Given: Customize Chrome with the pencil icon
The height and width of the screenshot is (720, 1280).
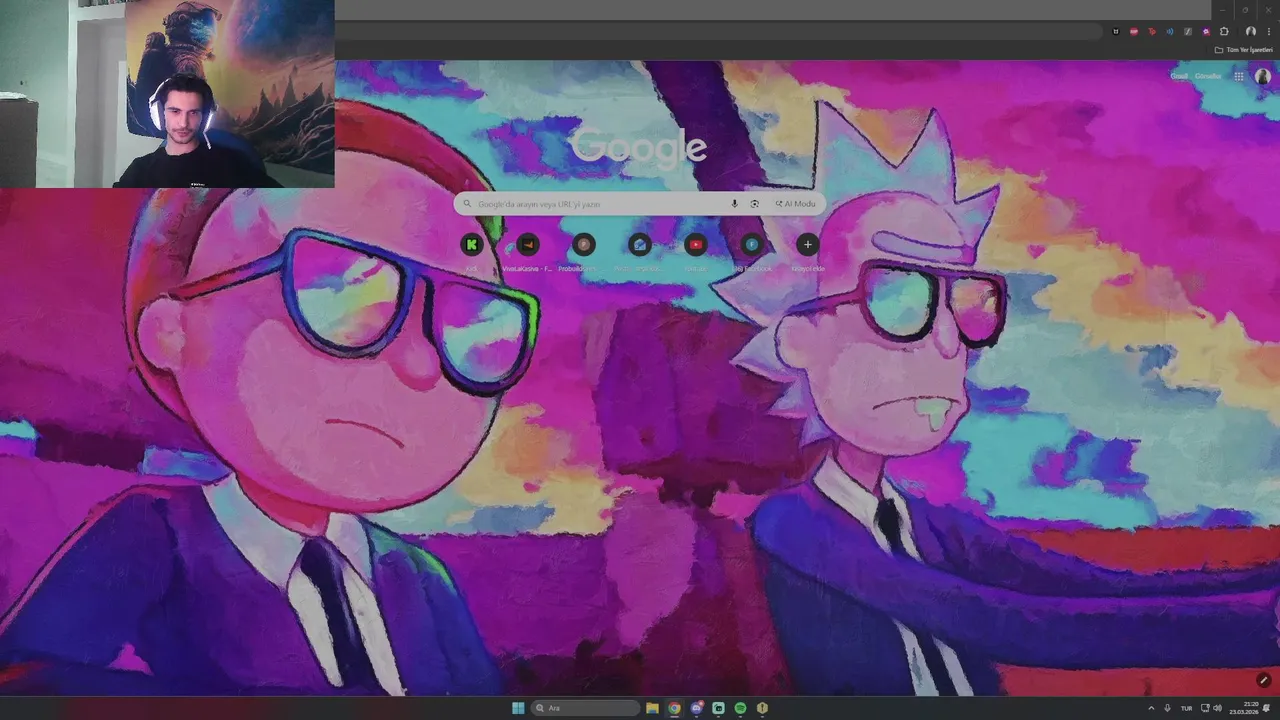Looking at the screenshot, I should [x=1264, y=680].
